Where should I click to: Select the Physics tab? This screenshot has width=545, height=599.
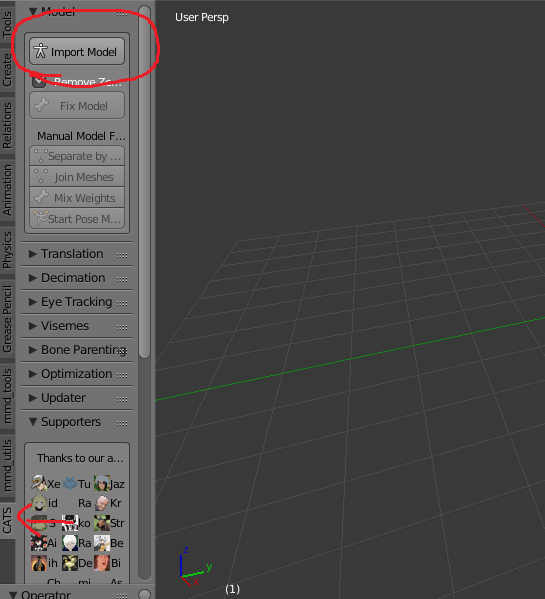pyautogui.click(x=7, y=249)
